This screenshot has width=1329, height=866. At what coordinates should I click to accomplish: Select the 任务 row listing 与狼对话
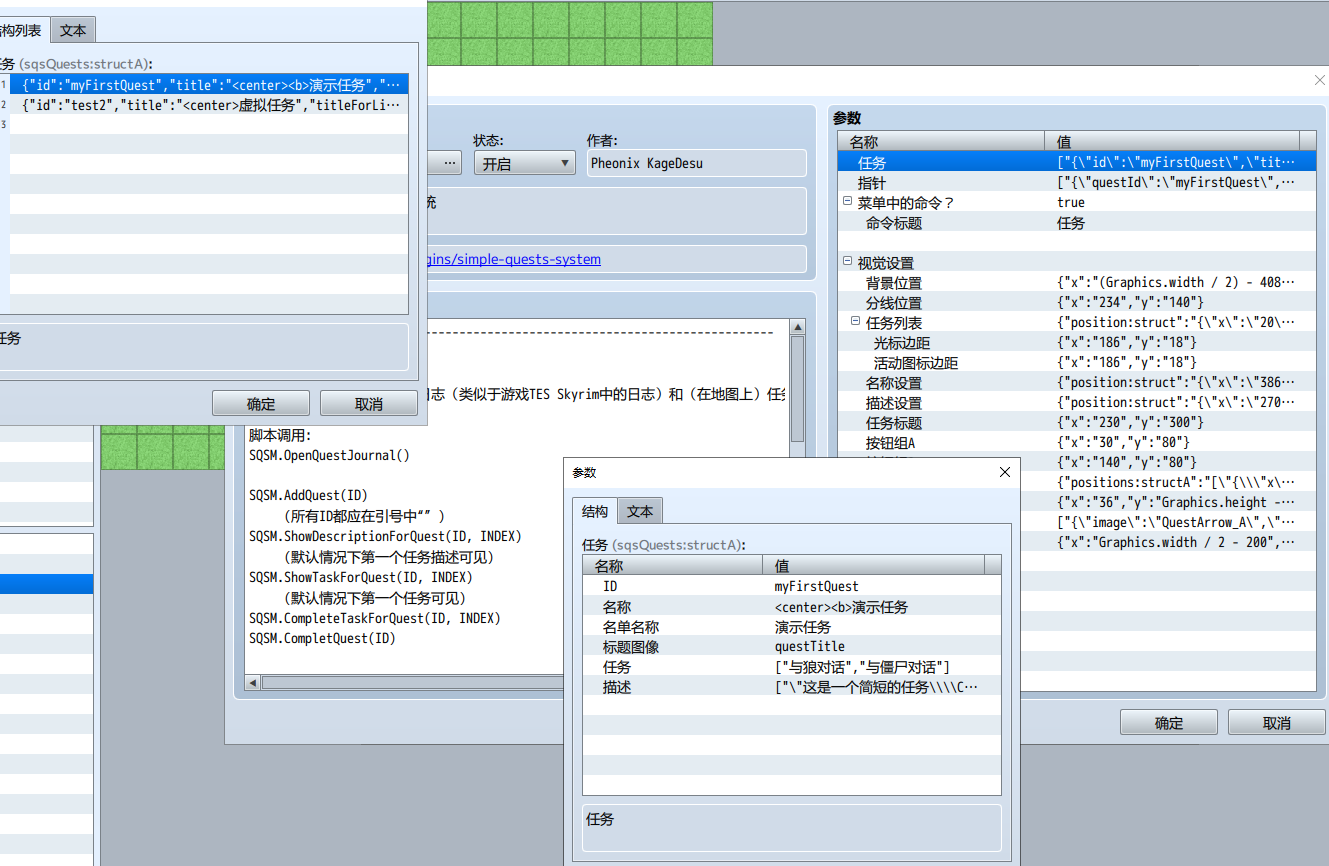(x=792, y=666)
